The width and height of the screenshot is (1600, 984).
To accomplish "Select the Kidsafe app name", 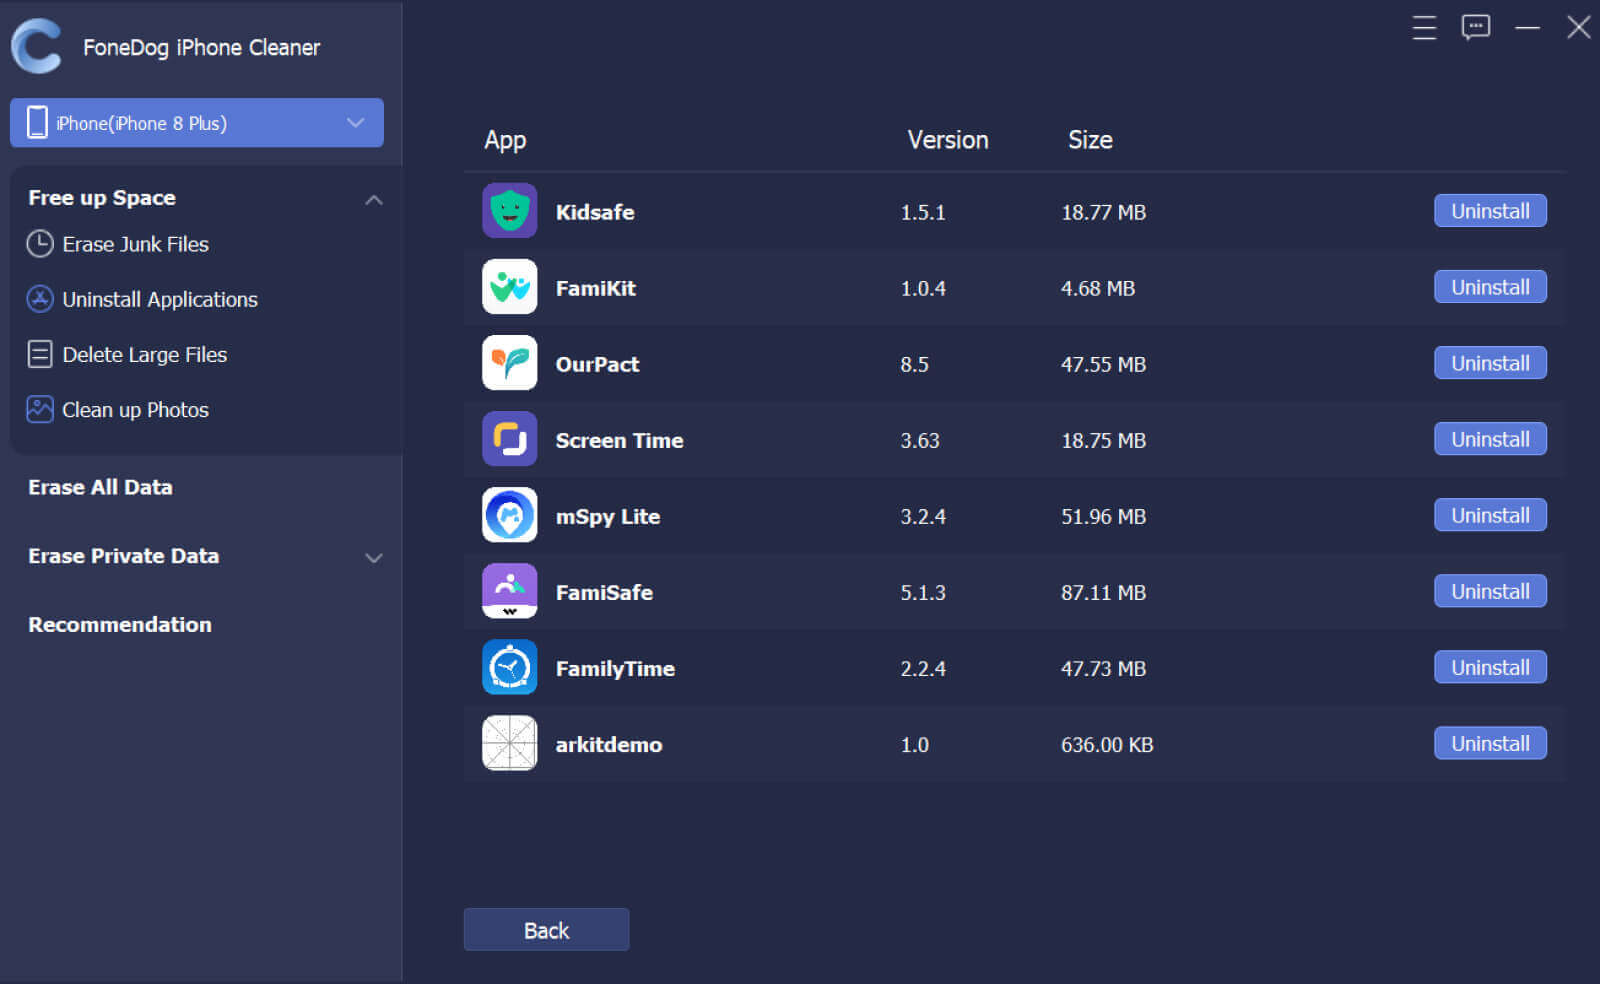I will [x=595, y=212].
